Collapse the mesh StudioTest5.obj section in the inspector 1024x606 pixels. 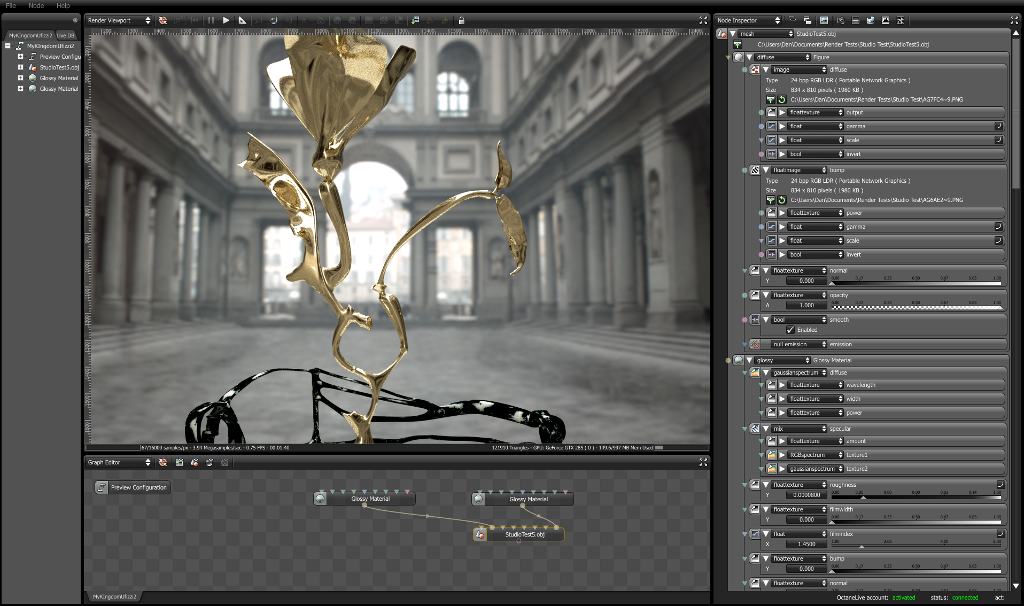[x=733, y=33]
